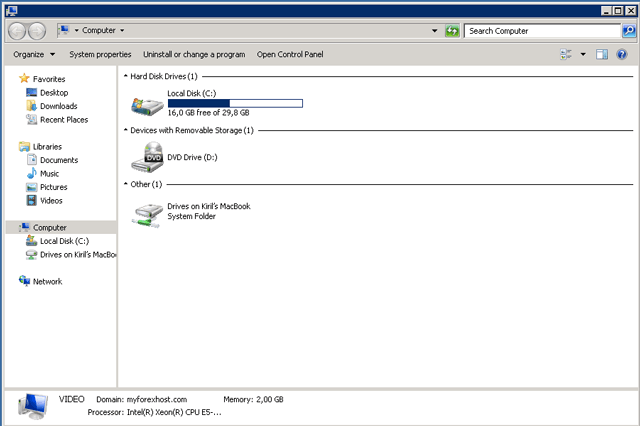This screenshot has height=426, width=640.
Task: Maximize the Computer window
Action: (x=618, y=11)
